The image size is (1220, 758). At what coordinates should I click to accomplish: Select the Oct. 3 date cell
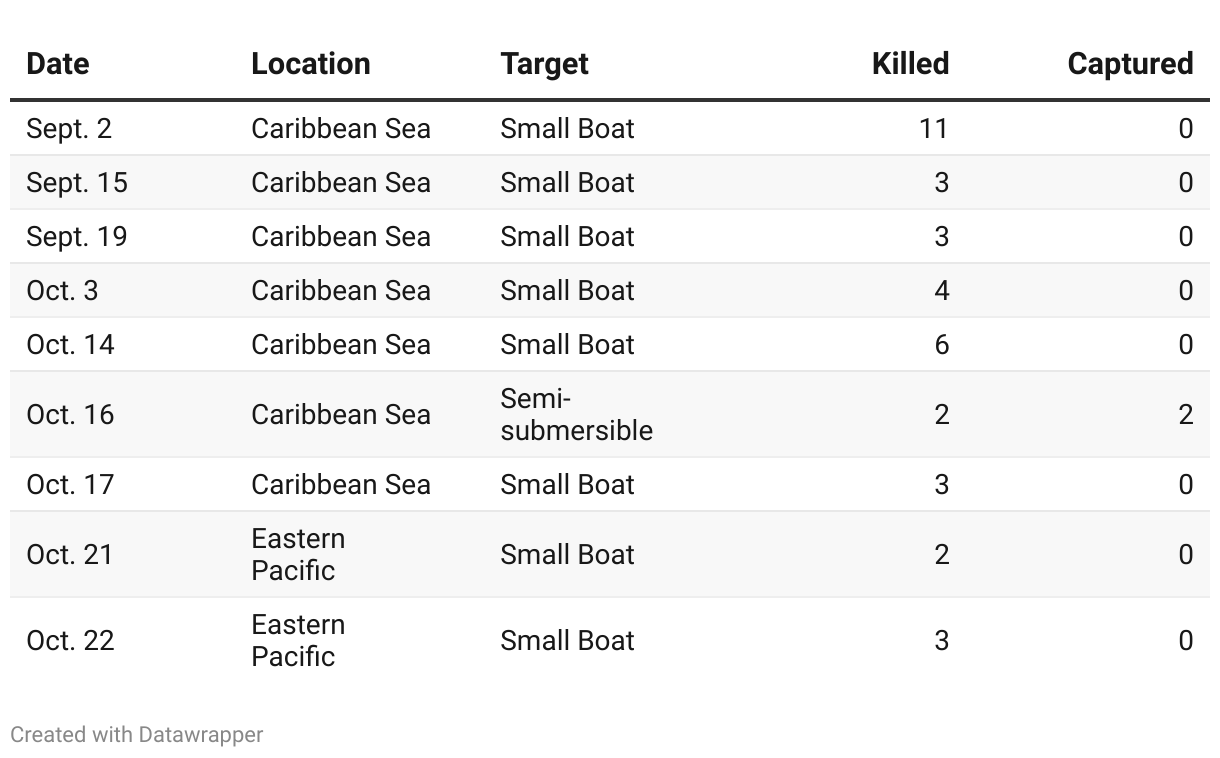pyautogui.click(x=62, y=291)
